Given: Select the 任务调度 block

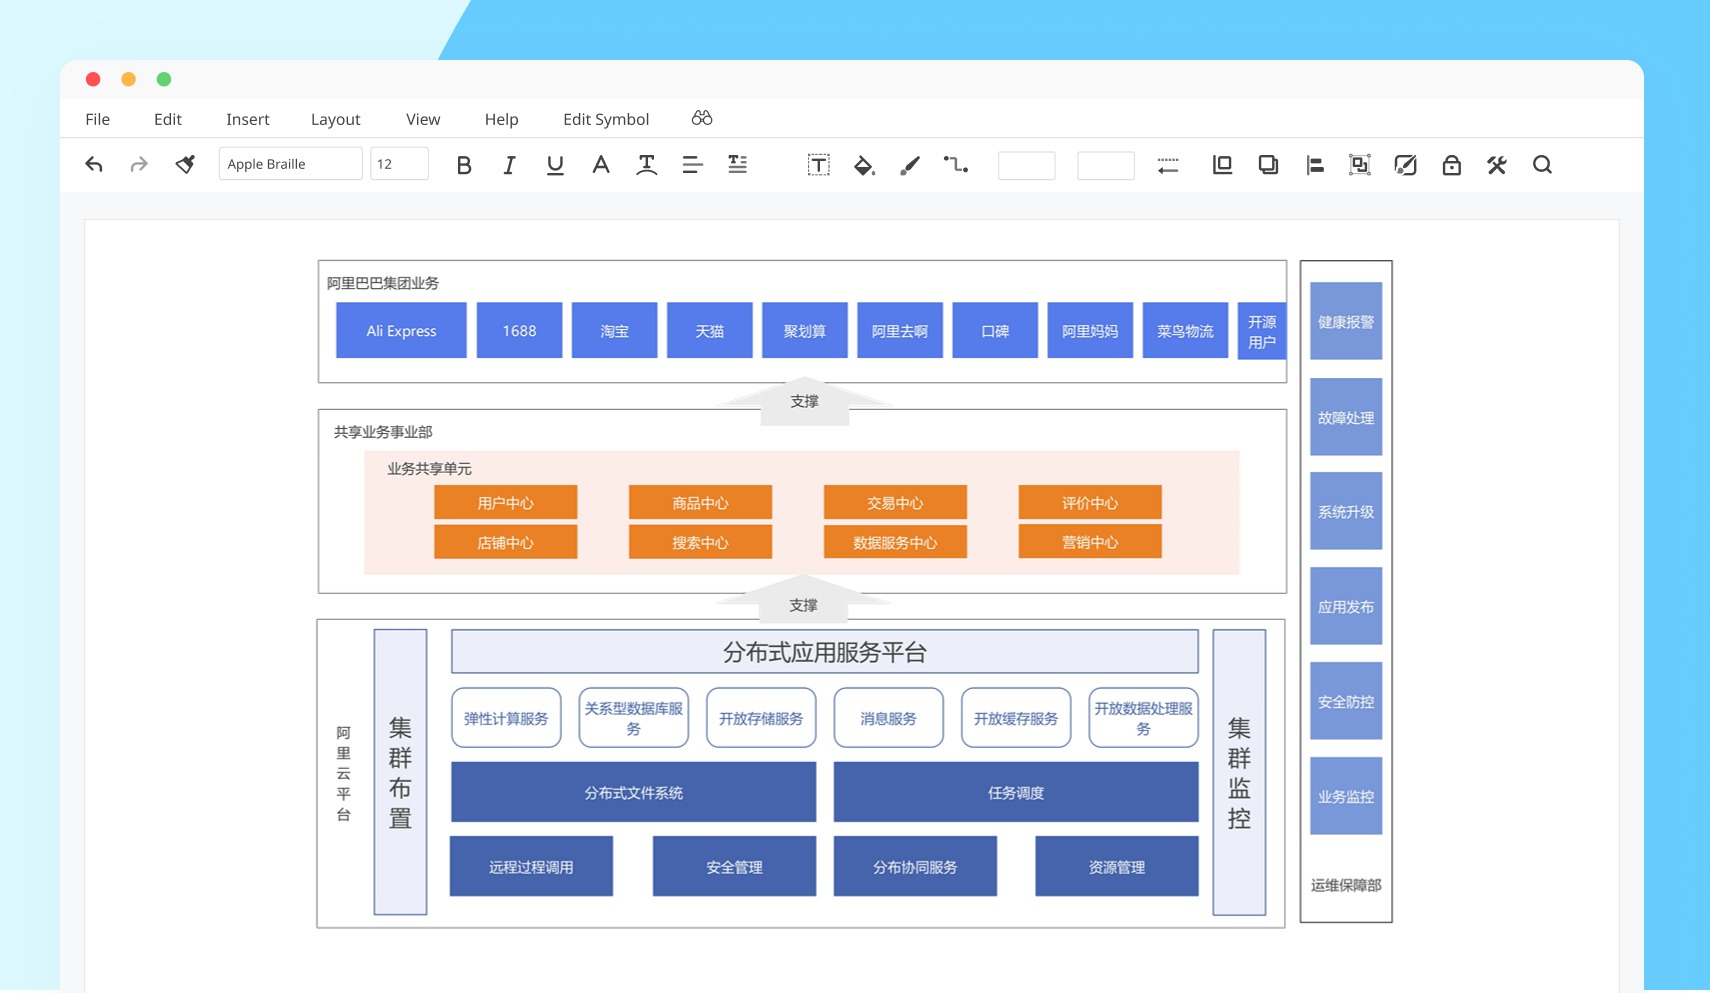Looking at the screenshot, I should (x=1016, y=792).
